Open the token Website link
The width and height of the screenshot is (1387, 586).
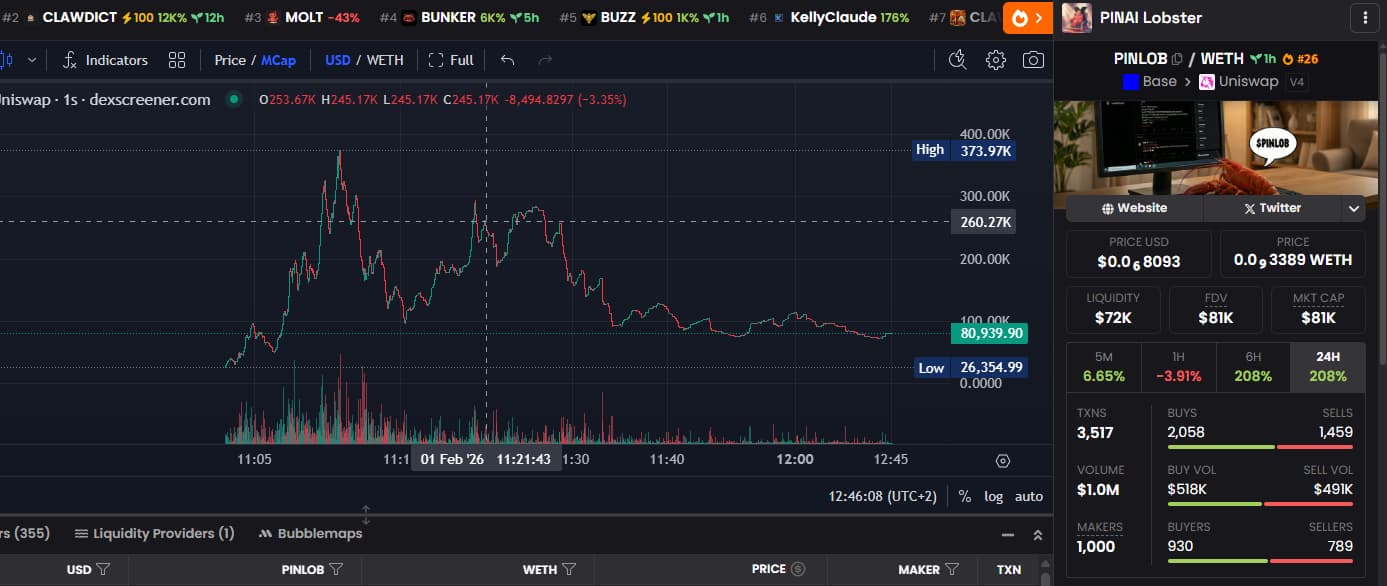1134,208
